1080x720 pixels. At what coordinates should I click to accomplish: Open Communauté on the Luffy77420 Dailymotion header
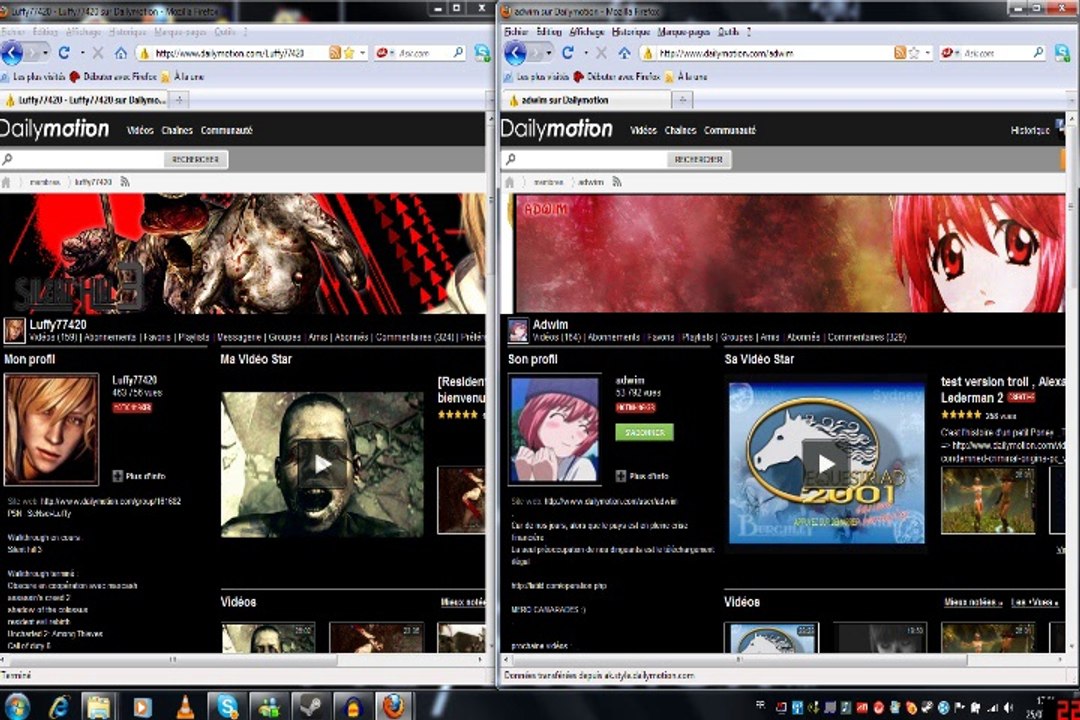227,130
